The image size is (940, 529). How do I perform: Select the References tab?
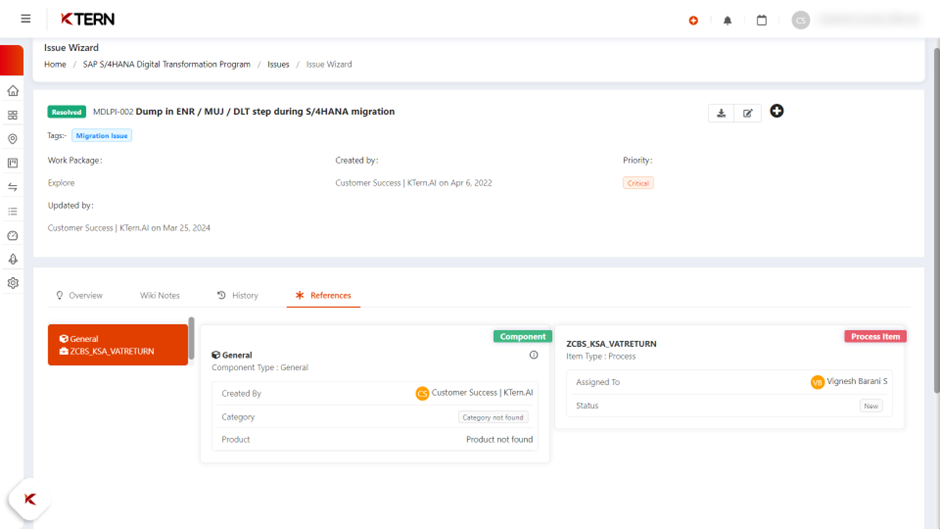tap(323, 295)
